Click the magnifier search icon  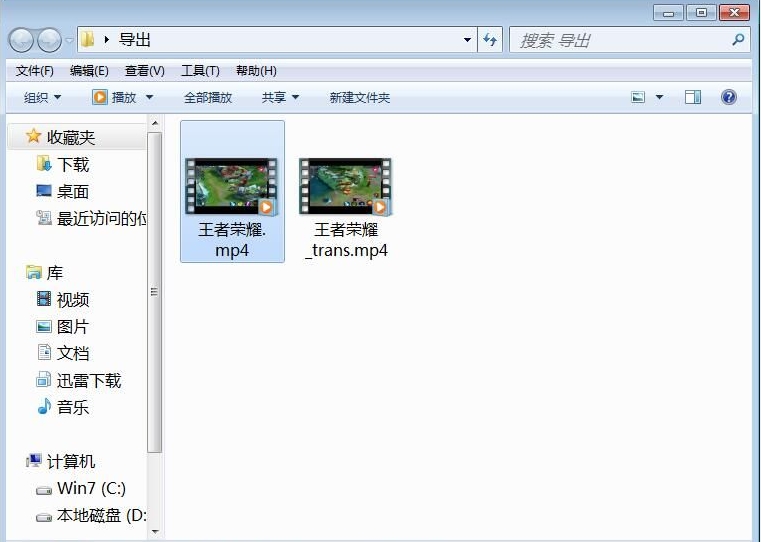tap(738, 40)
